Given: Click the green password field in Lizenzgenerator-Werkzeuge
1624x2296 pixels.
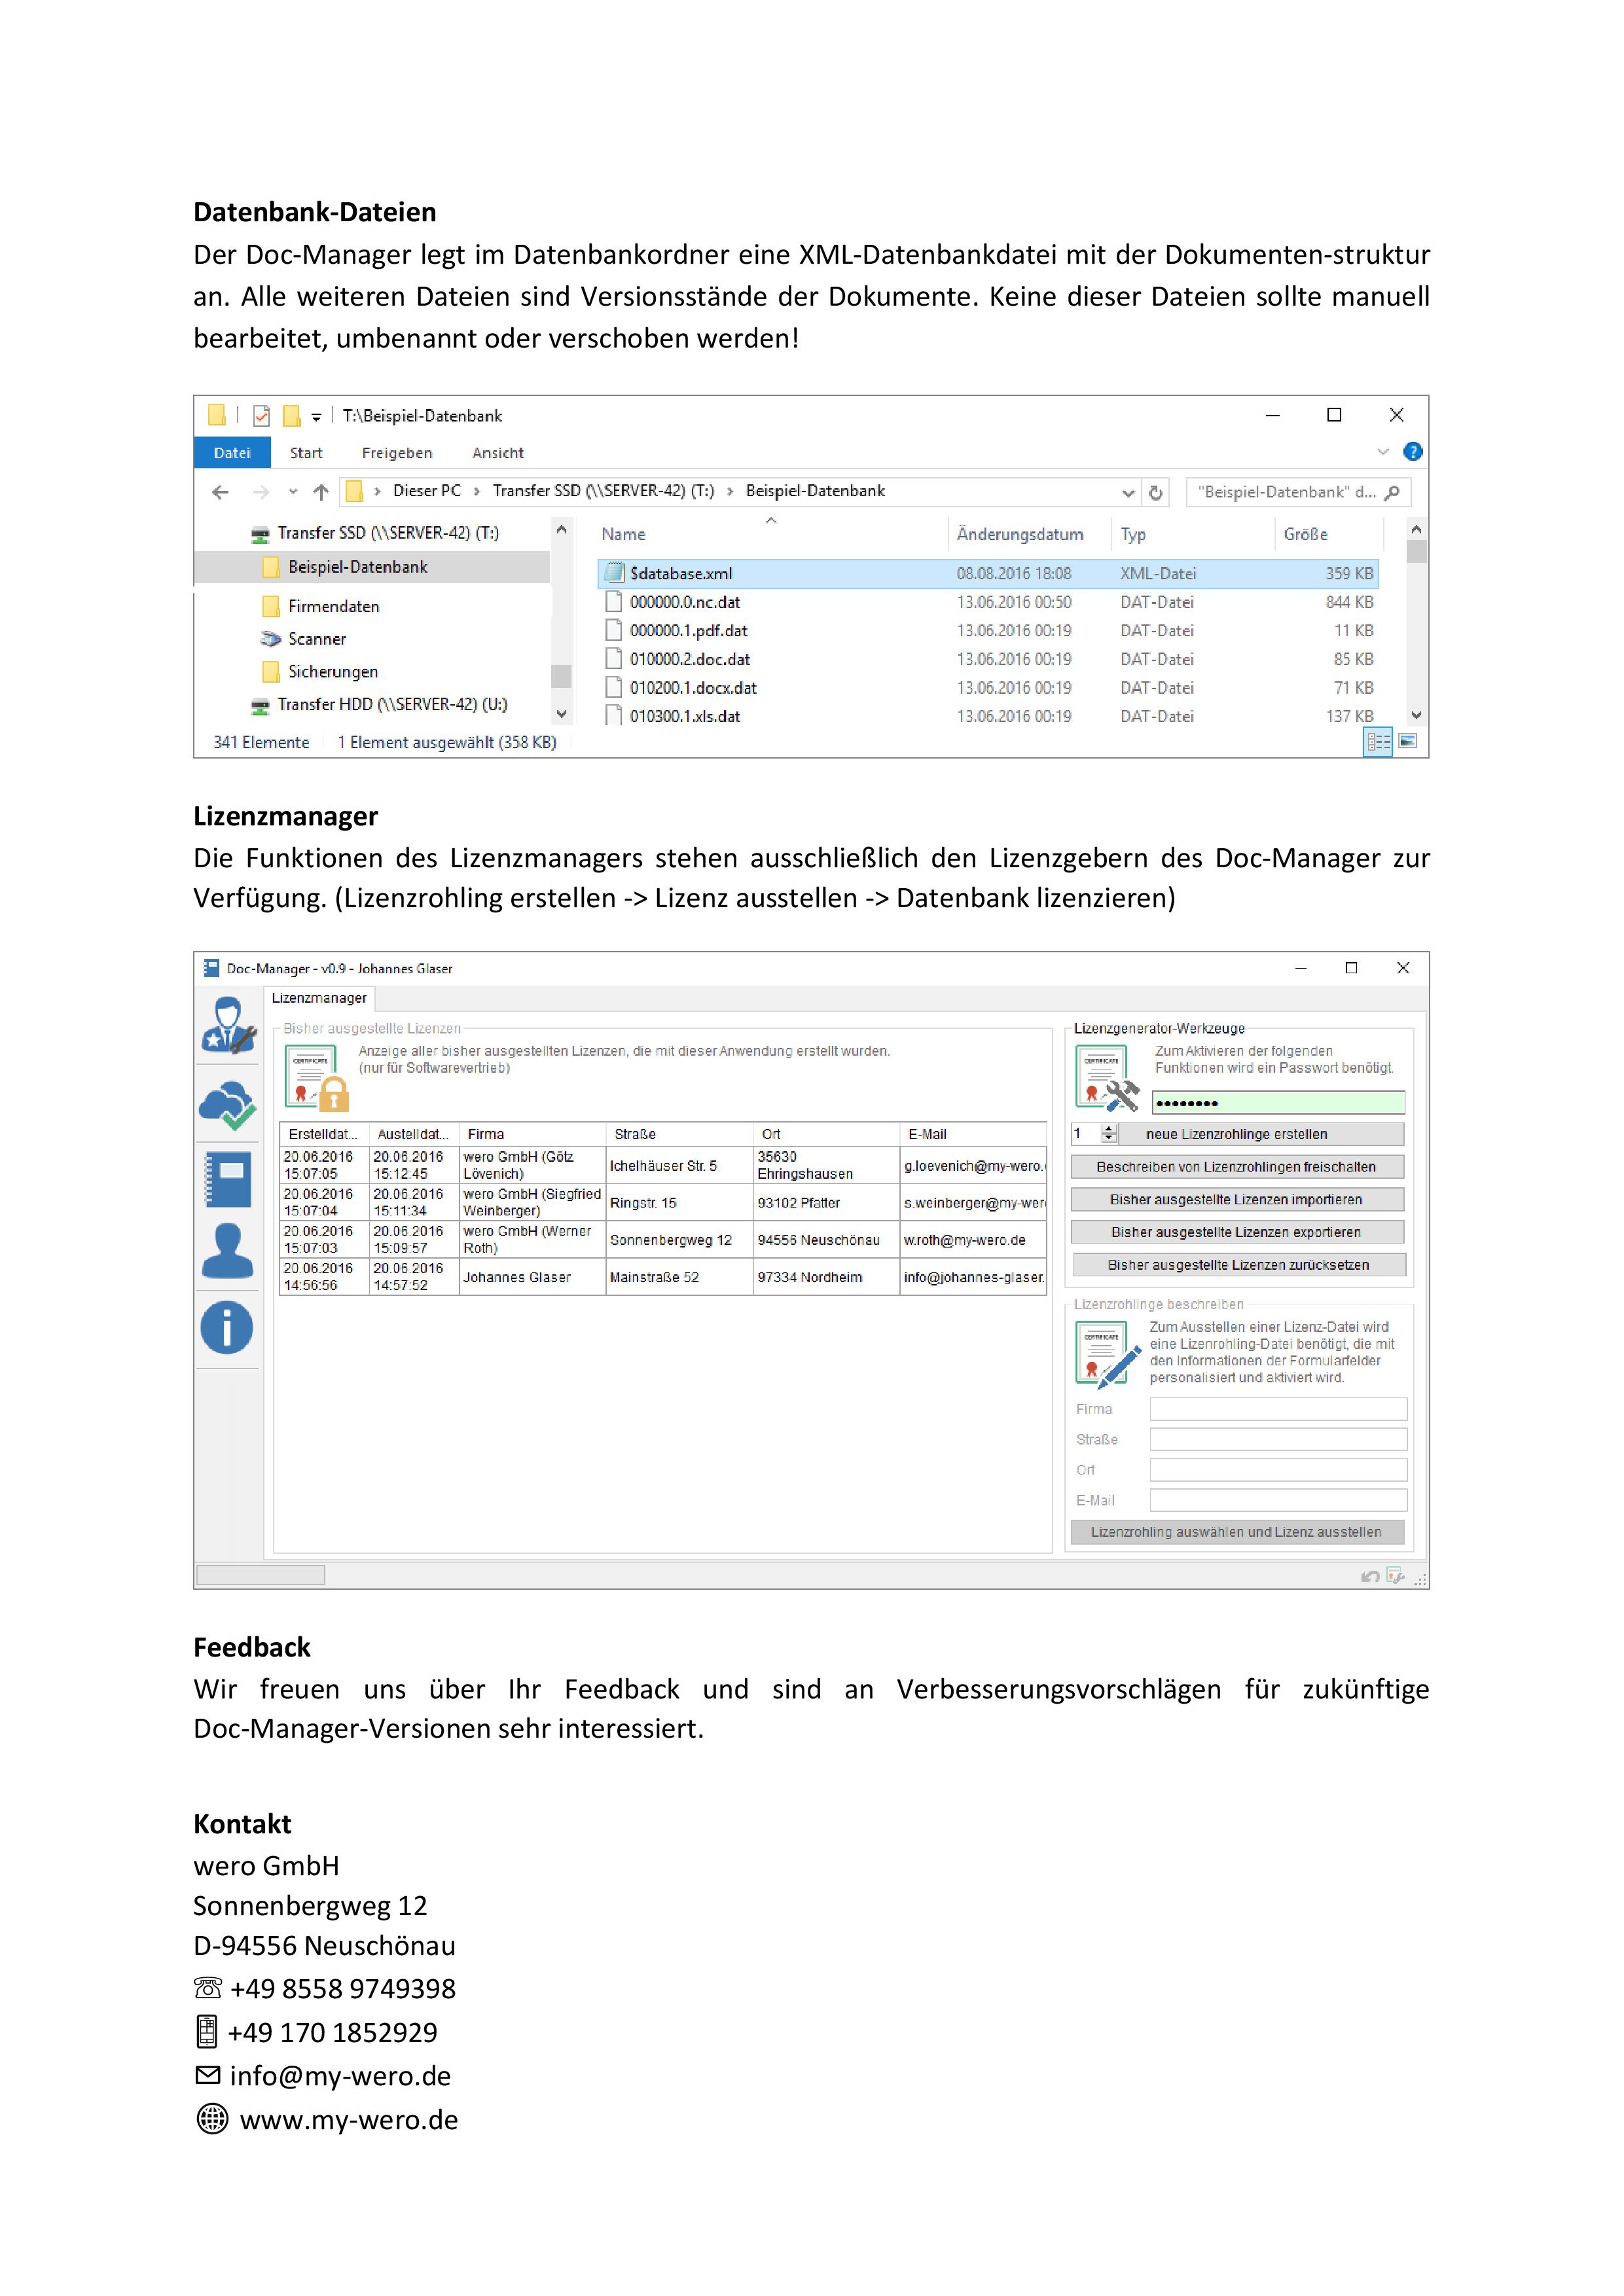Looking at the screenshot, I should pyautogui.click(x=1280, y=1102).
